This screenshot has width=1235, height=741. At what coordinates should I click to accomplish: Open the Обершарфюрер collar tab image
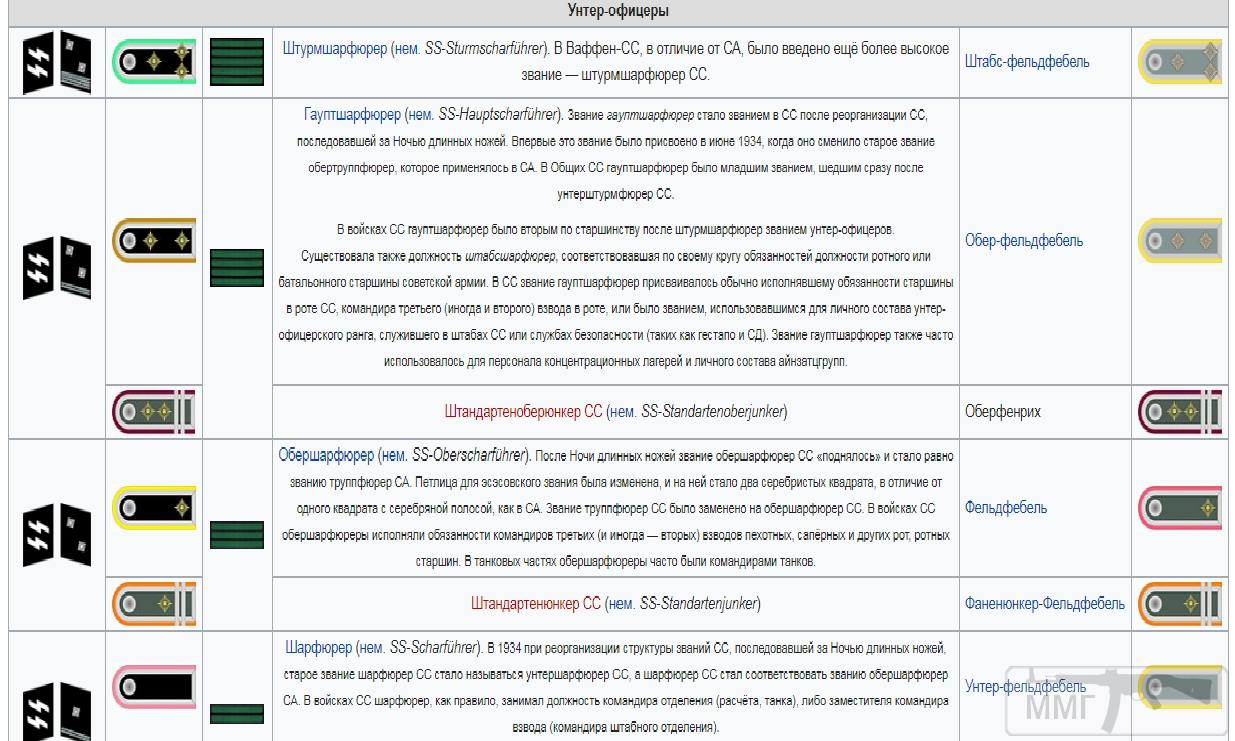pos(57,535)
